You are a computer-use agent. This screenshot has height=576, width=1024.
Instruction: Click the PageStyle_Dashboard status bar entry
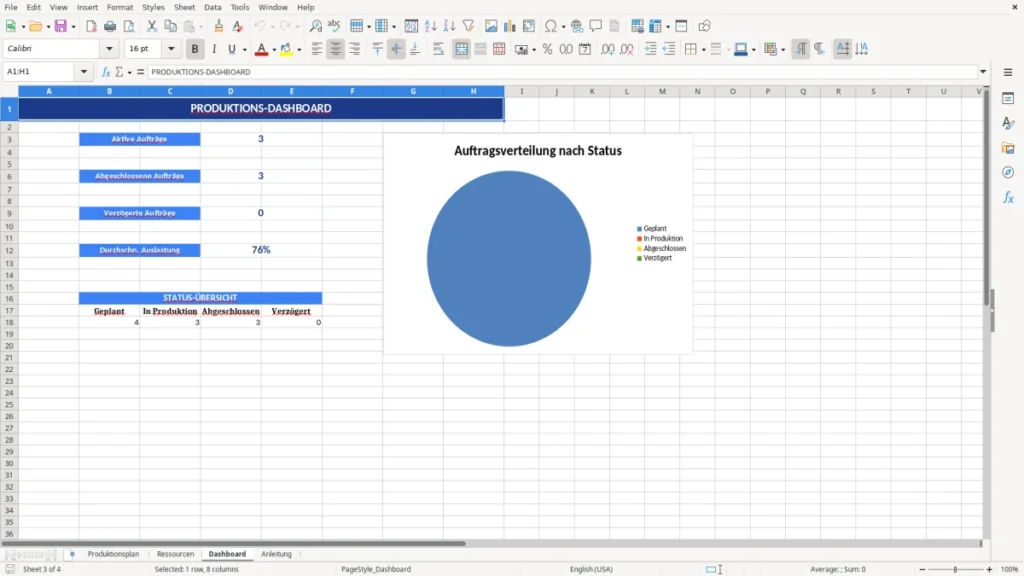[376, 569]
